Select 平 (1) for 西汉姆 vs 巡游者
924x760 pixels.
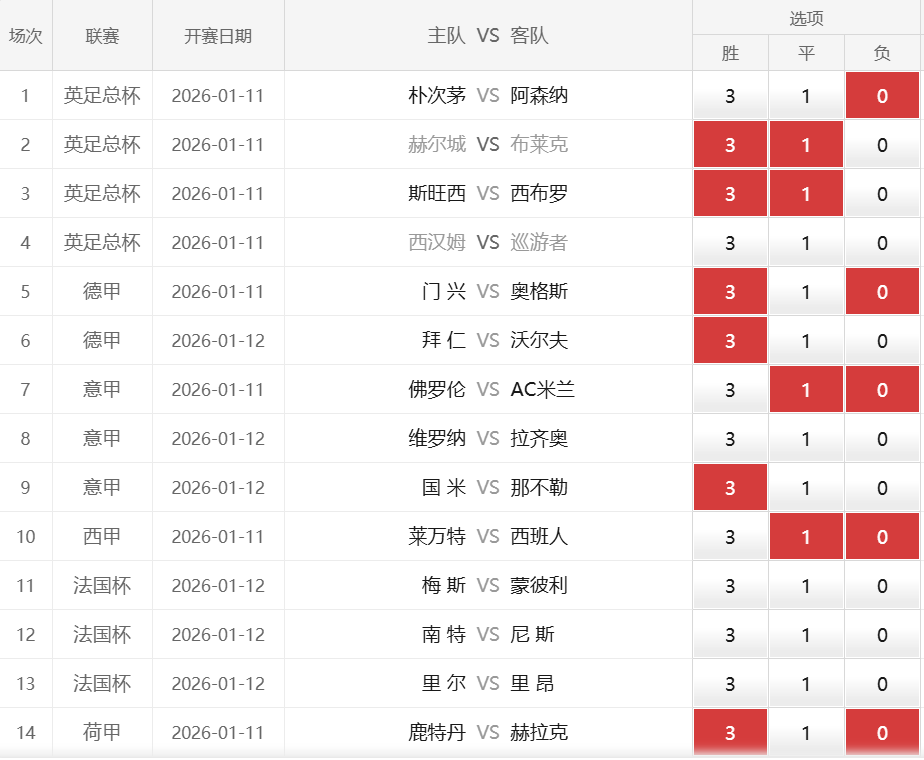coord(806,242)
